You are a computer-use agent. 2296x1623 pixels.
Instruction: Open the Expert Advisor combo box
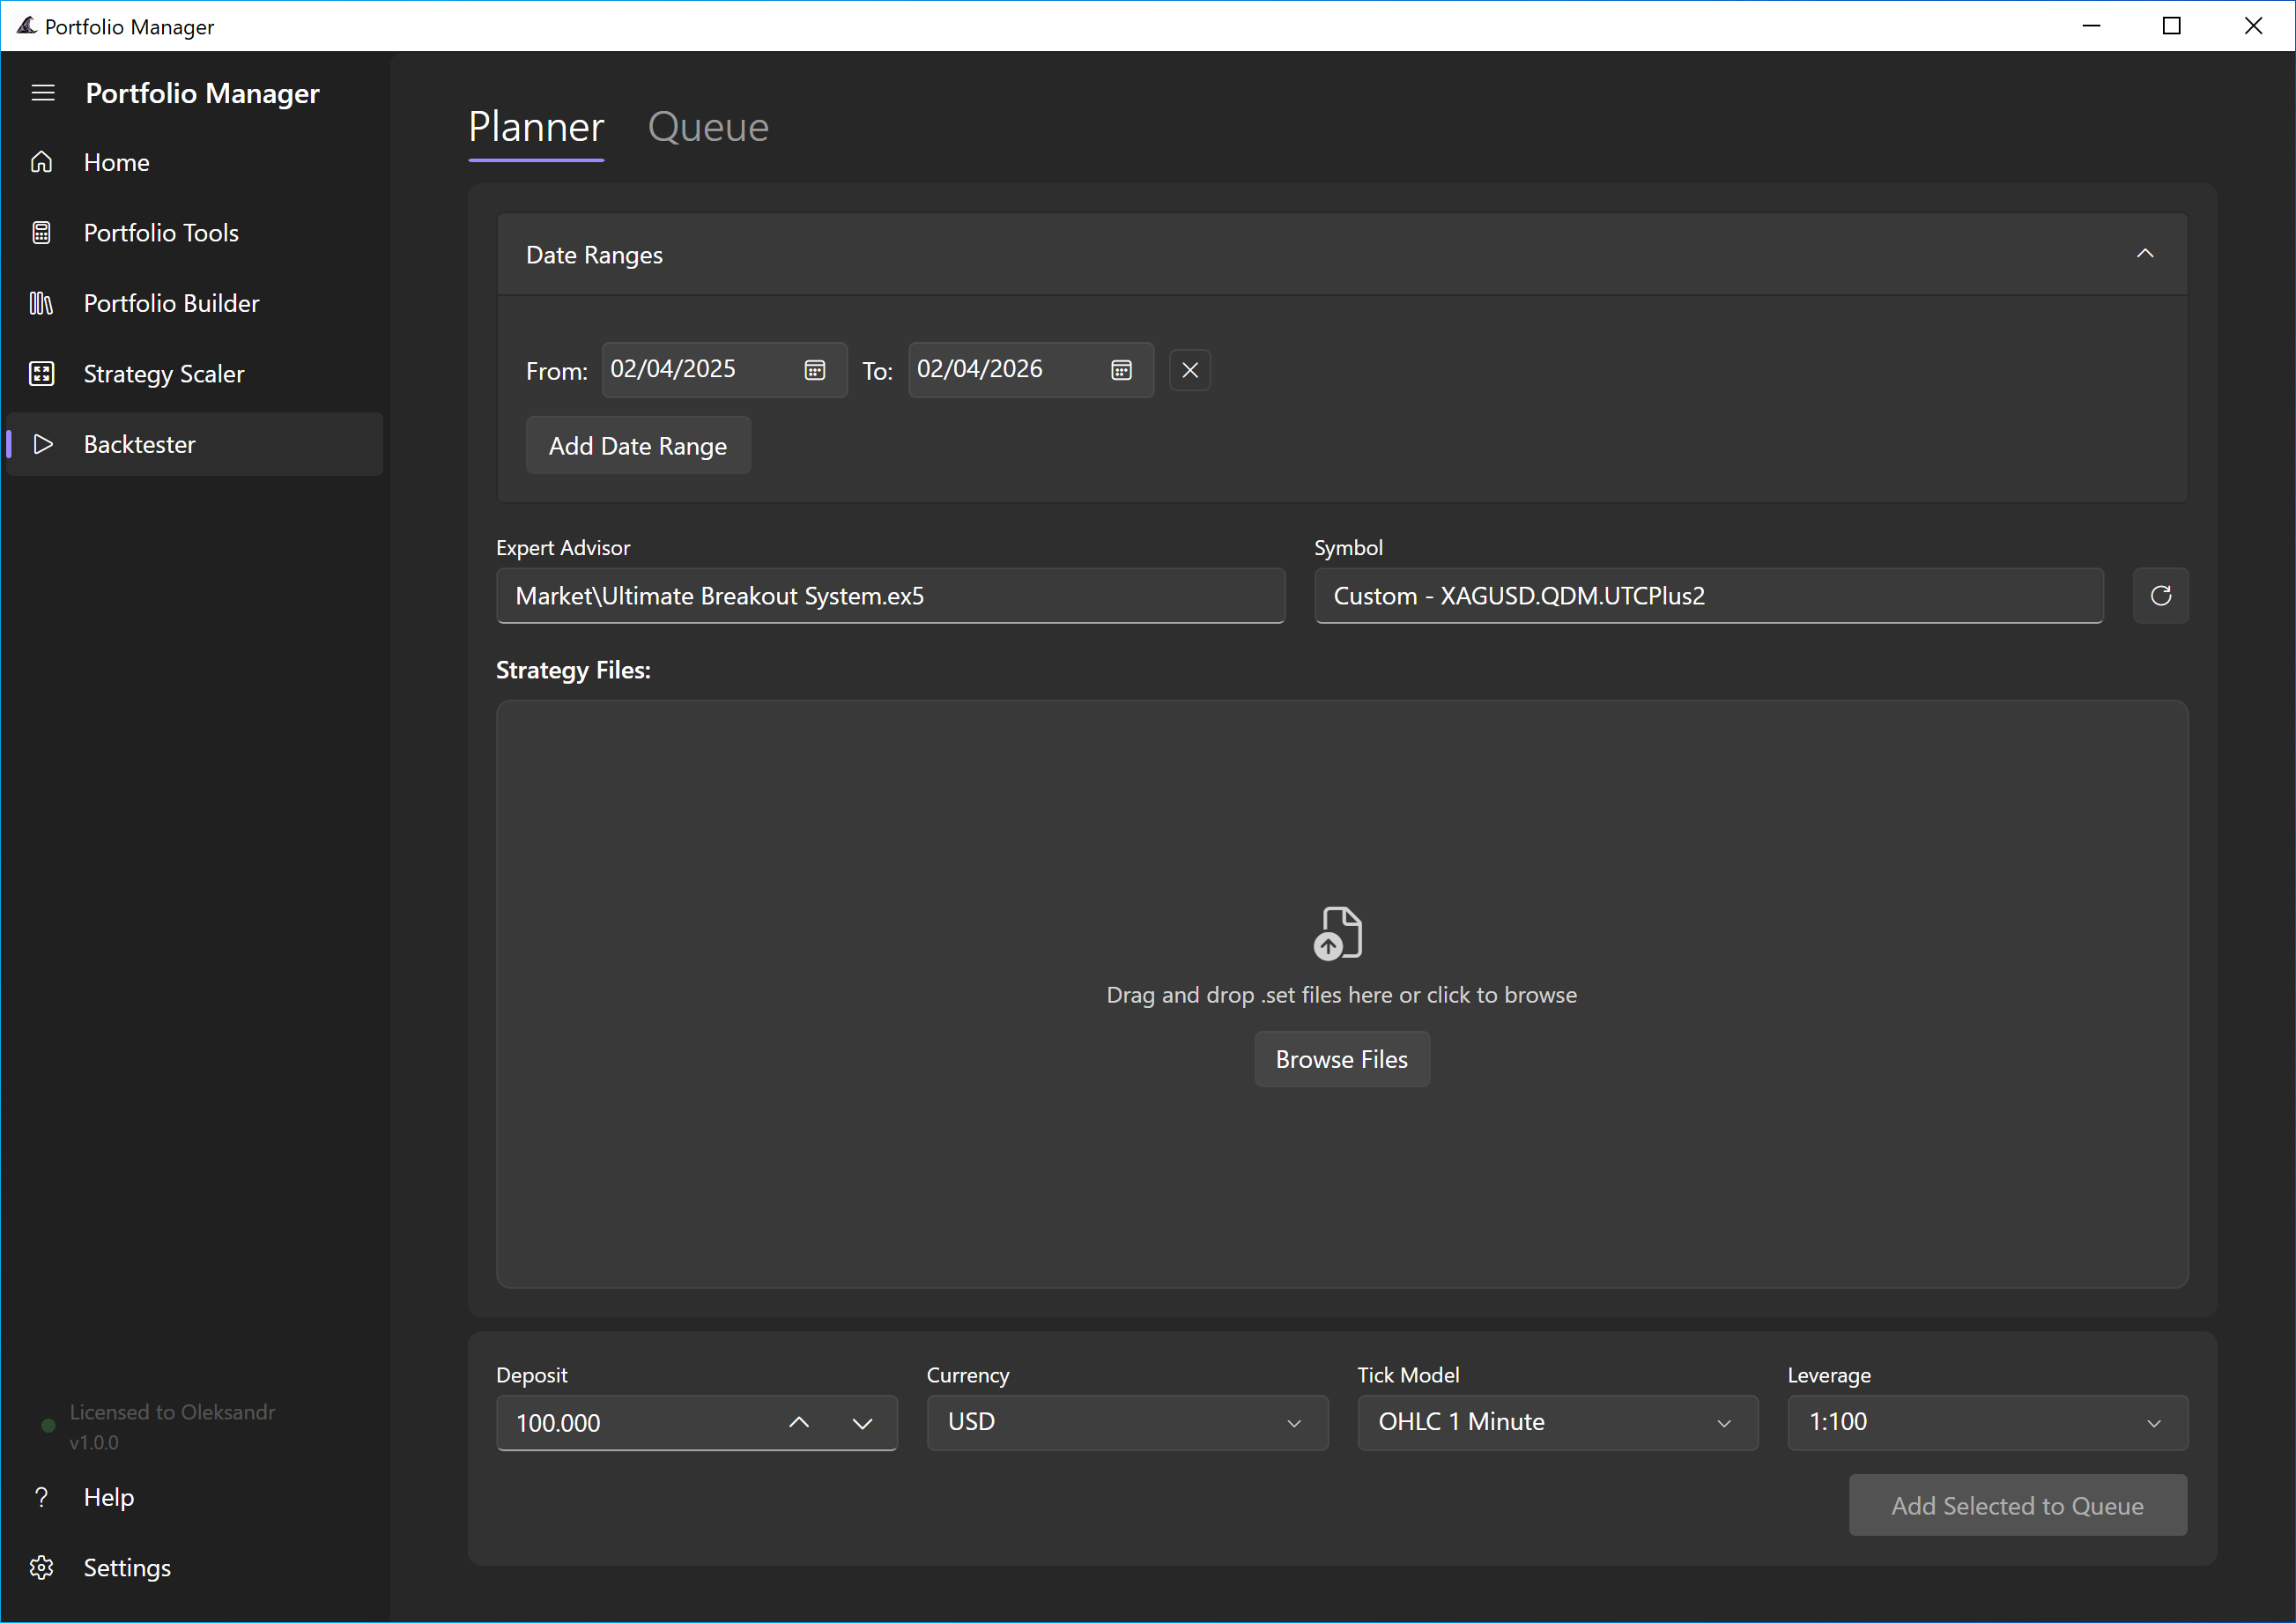(x=891, y=596)
